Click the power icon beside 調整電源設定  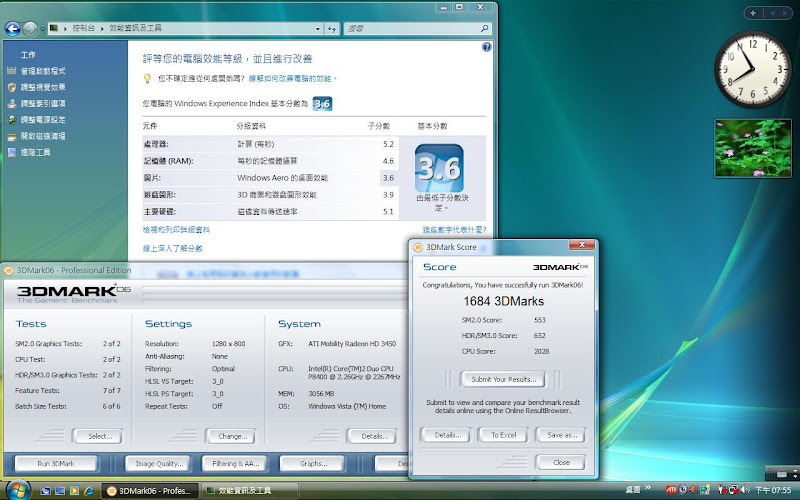12,120
